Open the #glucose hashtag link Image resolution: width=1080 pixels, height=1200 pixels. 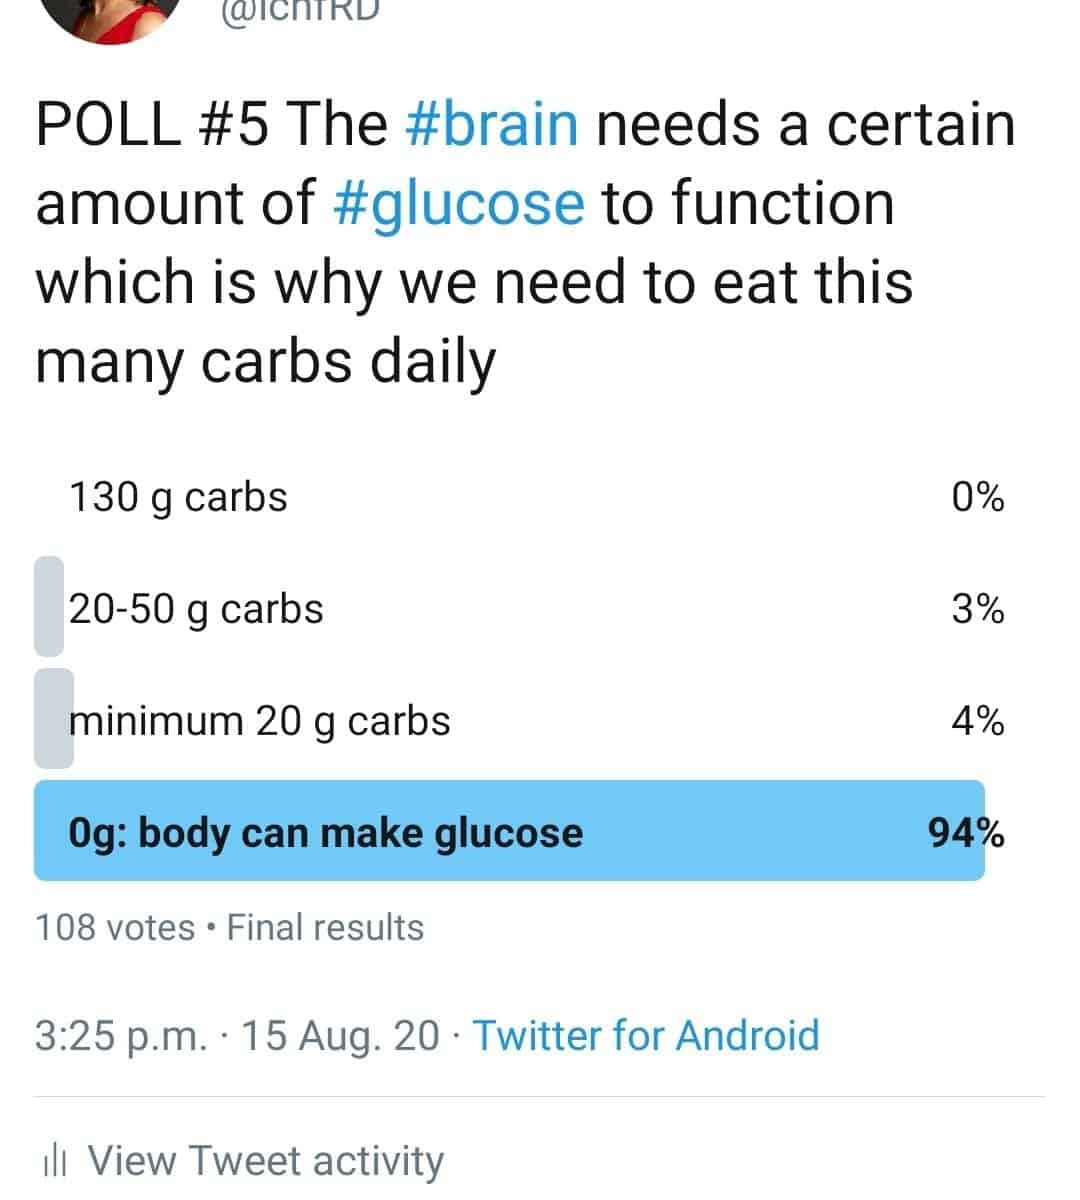(457, 205)
